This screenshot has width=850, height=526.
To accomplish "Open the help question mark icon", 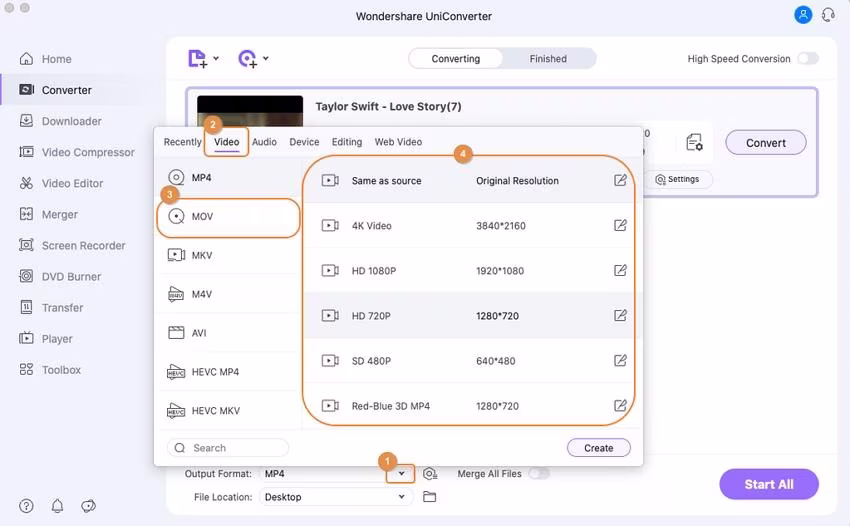I will 26,506.
